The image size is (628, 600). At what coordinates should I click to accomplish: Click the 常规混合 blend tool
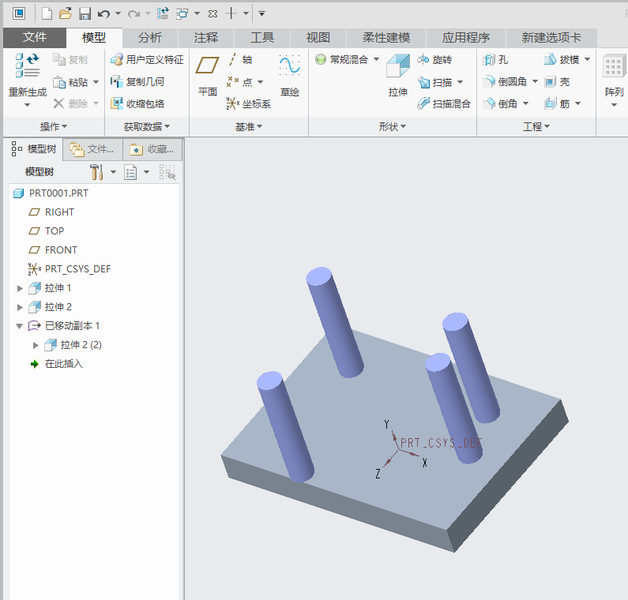click(342, 60)
